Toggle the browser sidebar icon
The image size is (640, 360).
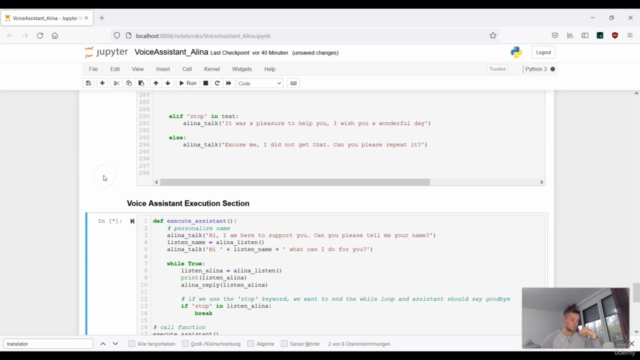tap(585, 36)
